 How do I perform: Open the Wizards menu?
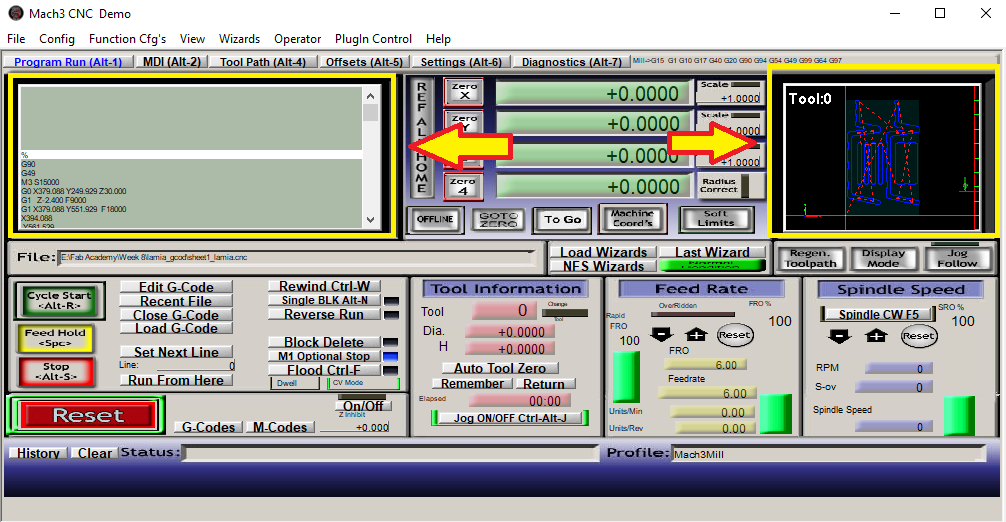[x=239, y=39]
